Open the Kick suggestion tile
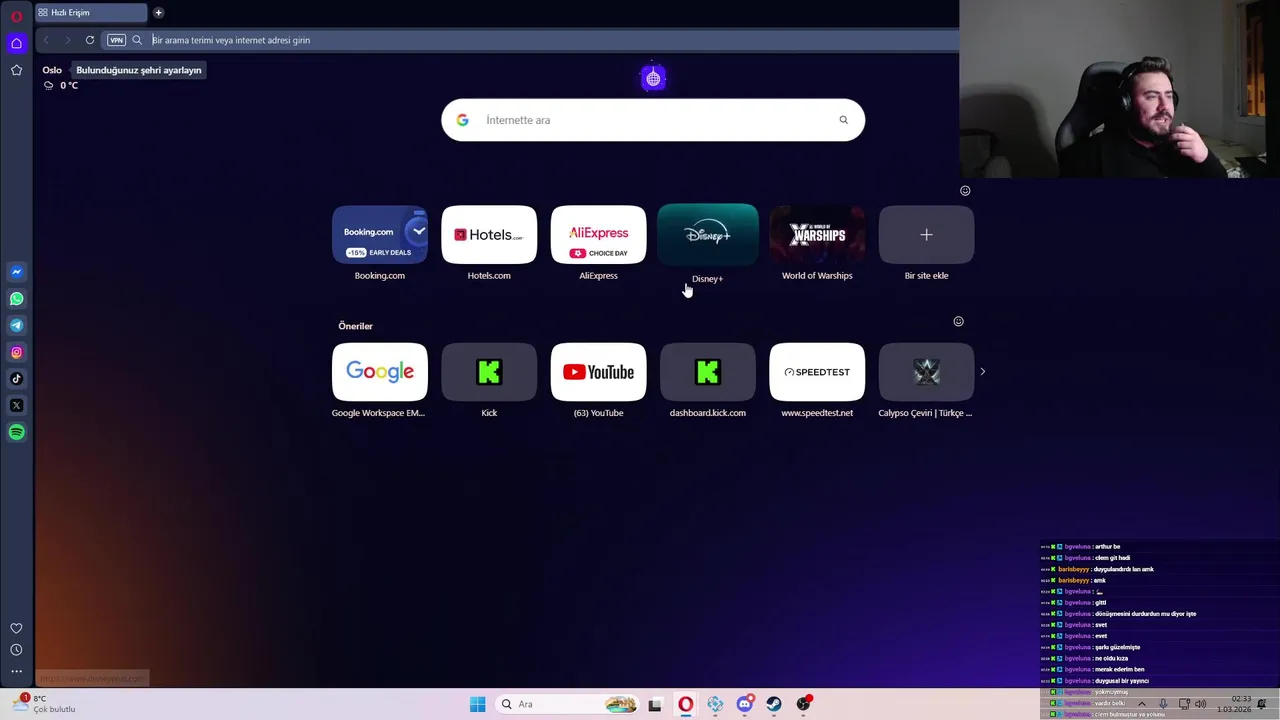The image size is (1280, 720). [489, 372]
